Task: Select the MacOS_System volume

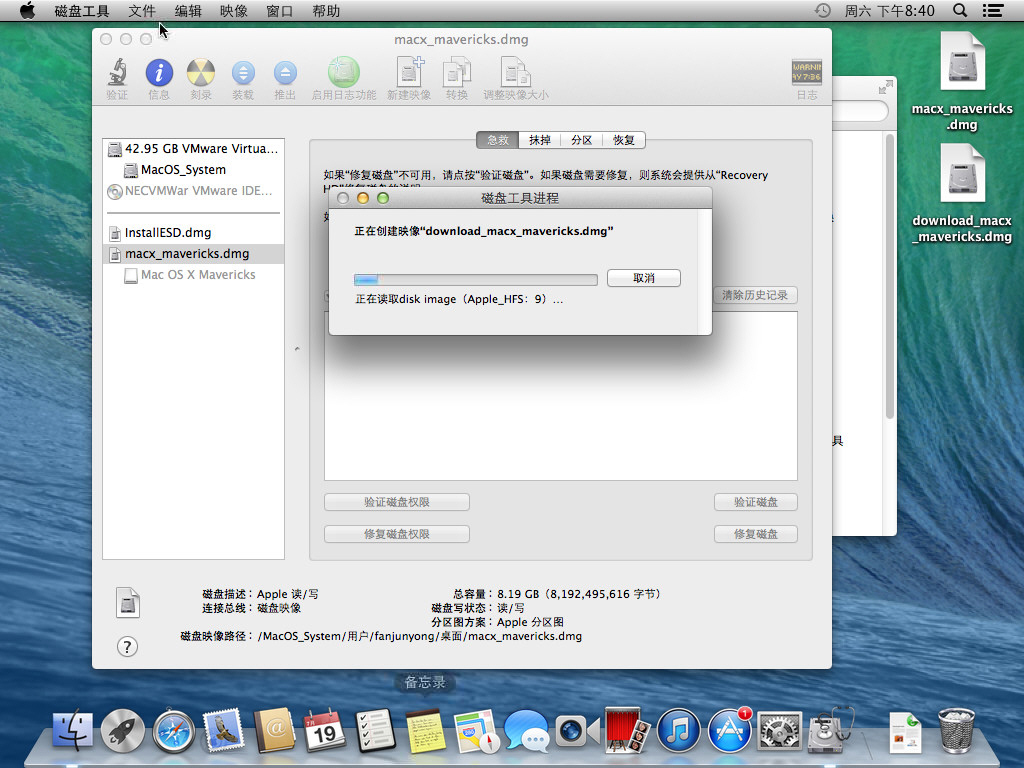Action: coord(193,170)
